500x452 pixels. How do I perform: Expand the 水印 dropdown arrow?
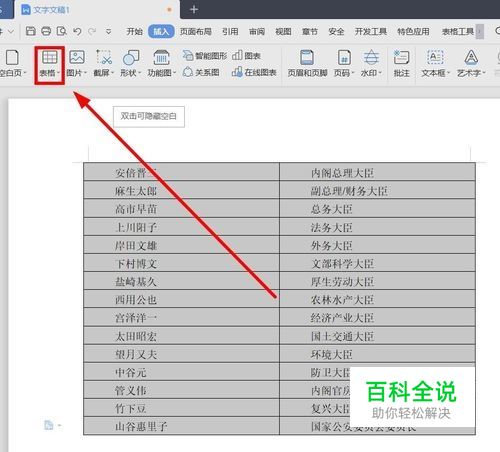point(380,73)
